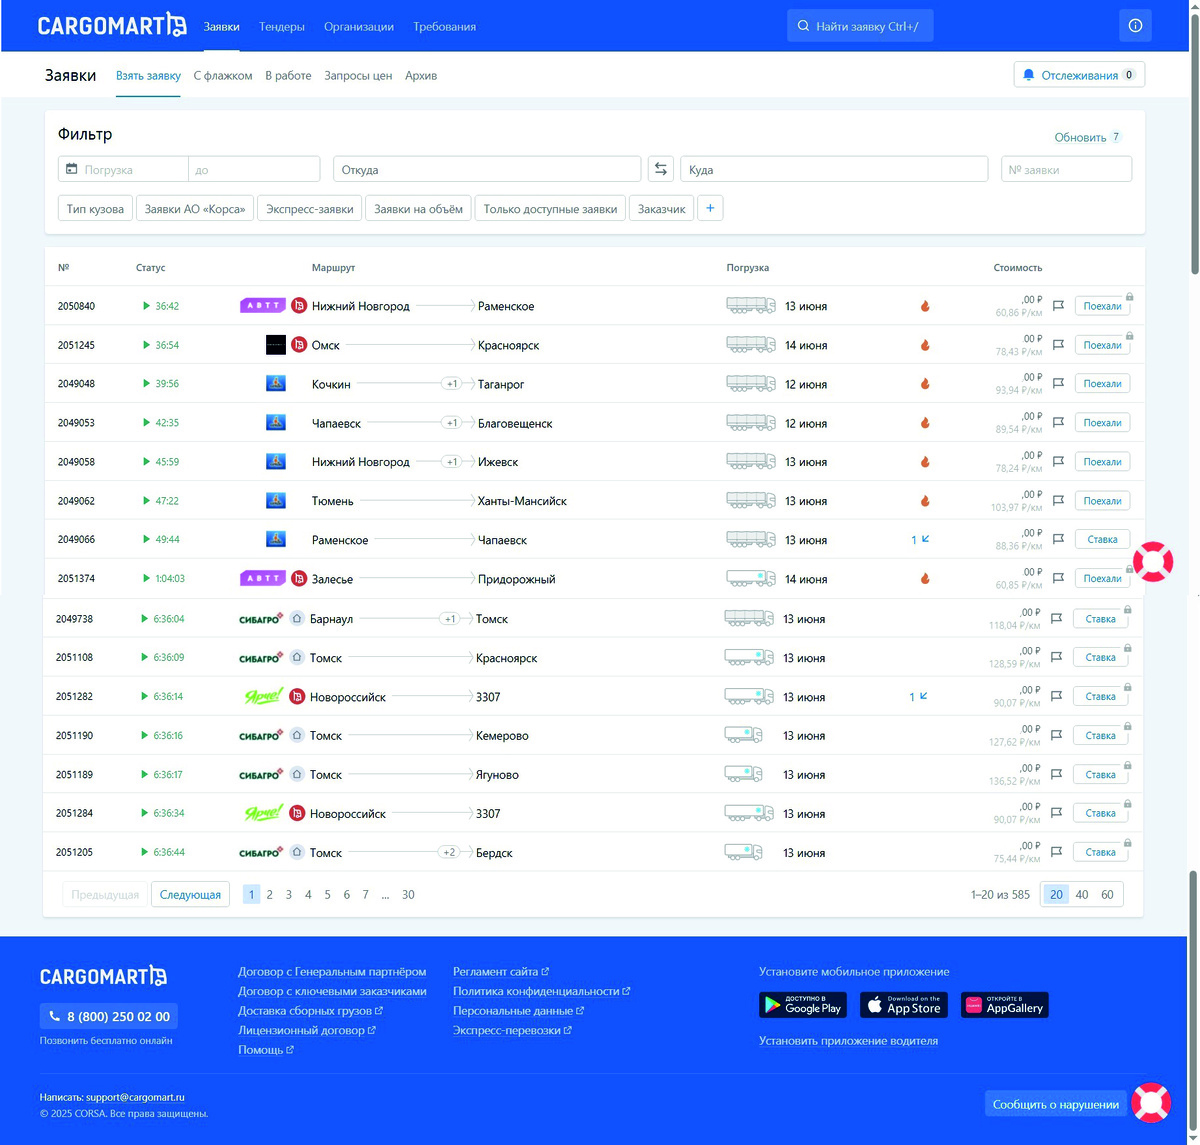Open the Требования menu
The width and height of the screenshot is (1200, 1145).
[445, 27]
